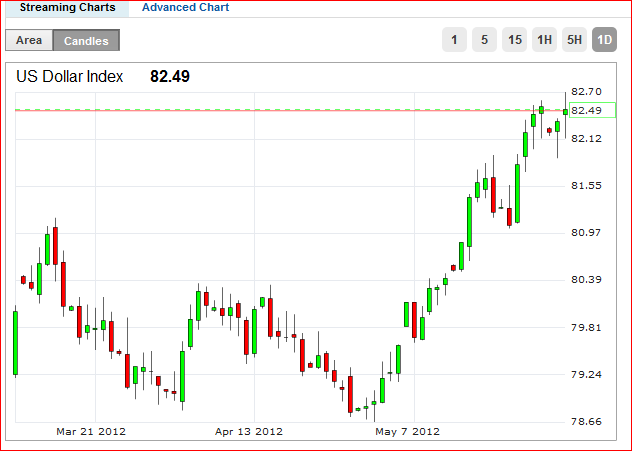Click the first tall green candle at the chart's left edge
The width and height of the screenshot is (632, 451).
point(15,343)
